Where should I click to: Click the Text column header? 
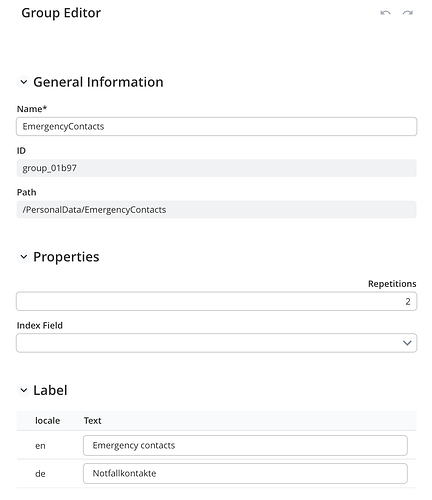pos(92,421)
